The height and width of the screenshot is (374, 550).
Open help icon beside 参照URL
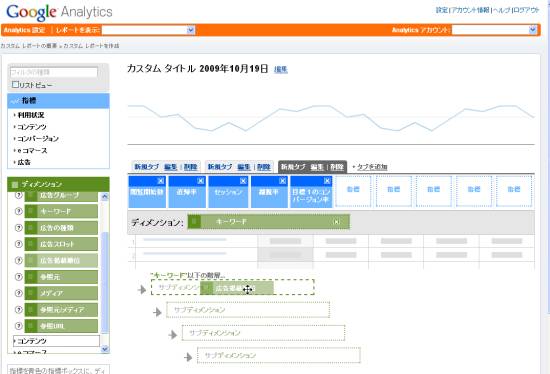(19, 326)
